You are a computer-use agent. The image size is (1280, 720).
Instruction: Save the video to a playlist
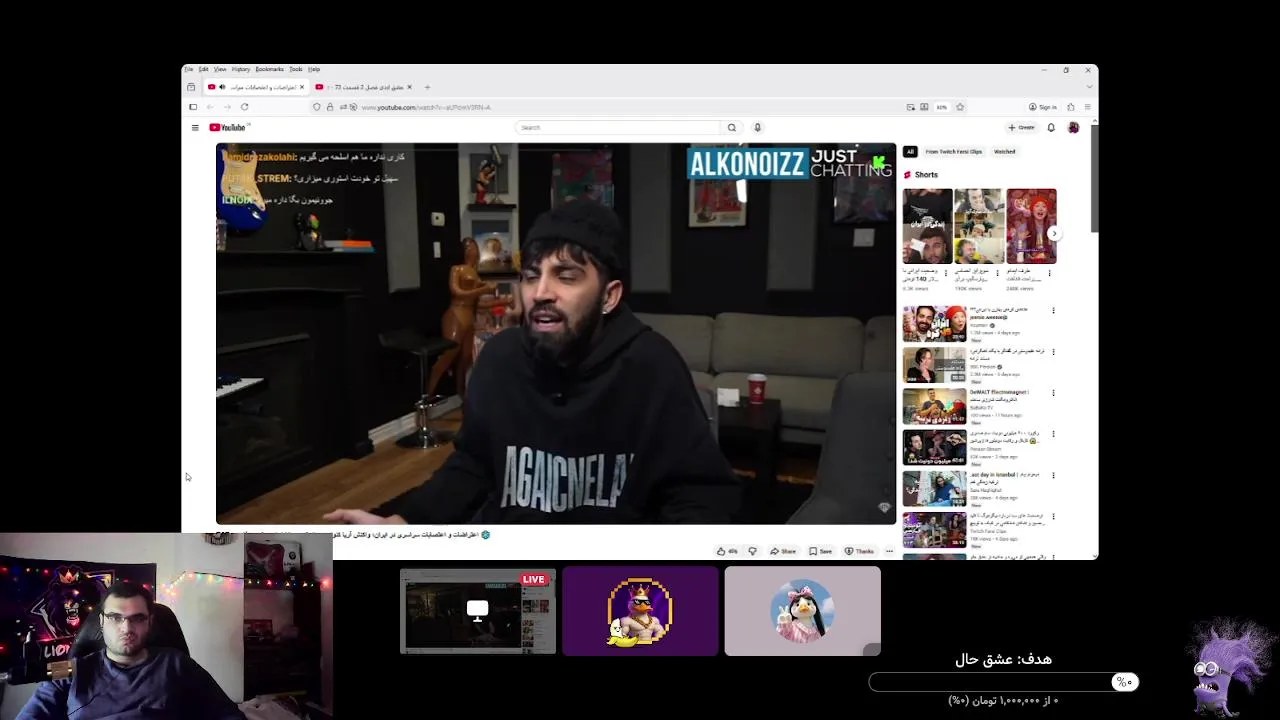820,551
